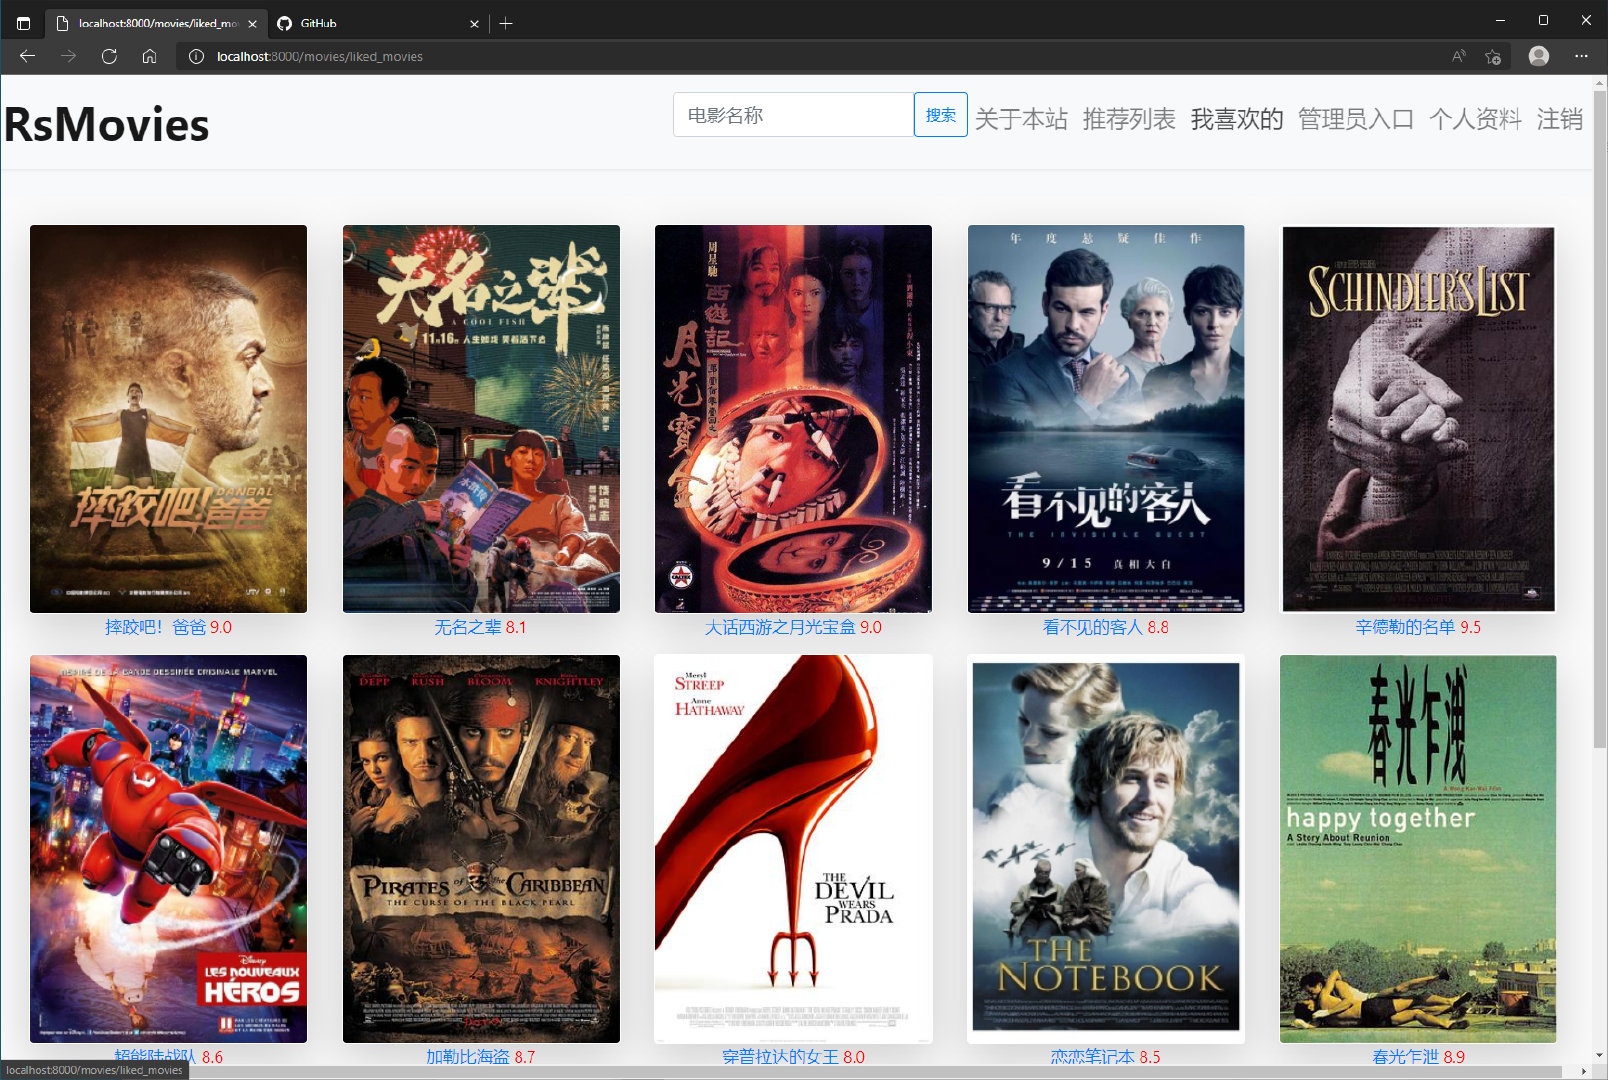Image resolution: width=1608 pixels, height=1080 pixels.
Task: Click the 辛德勒的名单 9.5 title link
Action: pyautogui.click(x=1418, y=627)
